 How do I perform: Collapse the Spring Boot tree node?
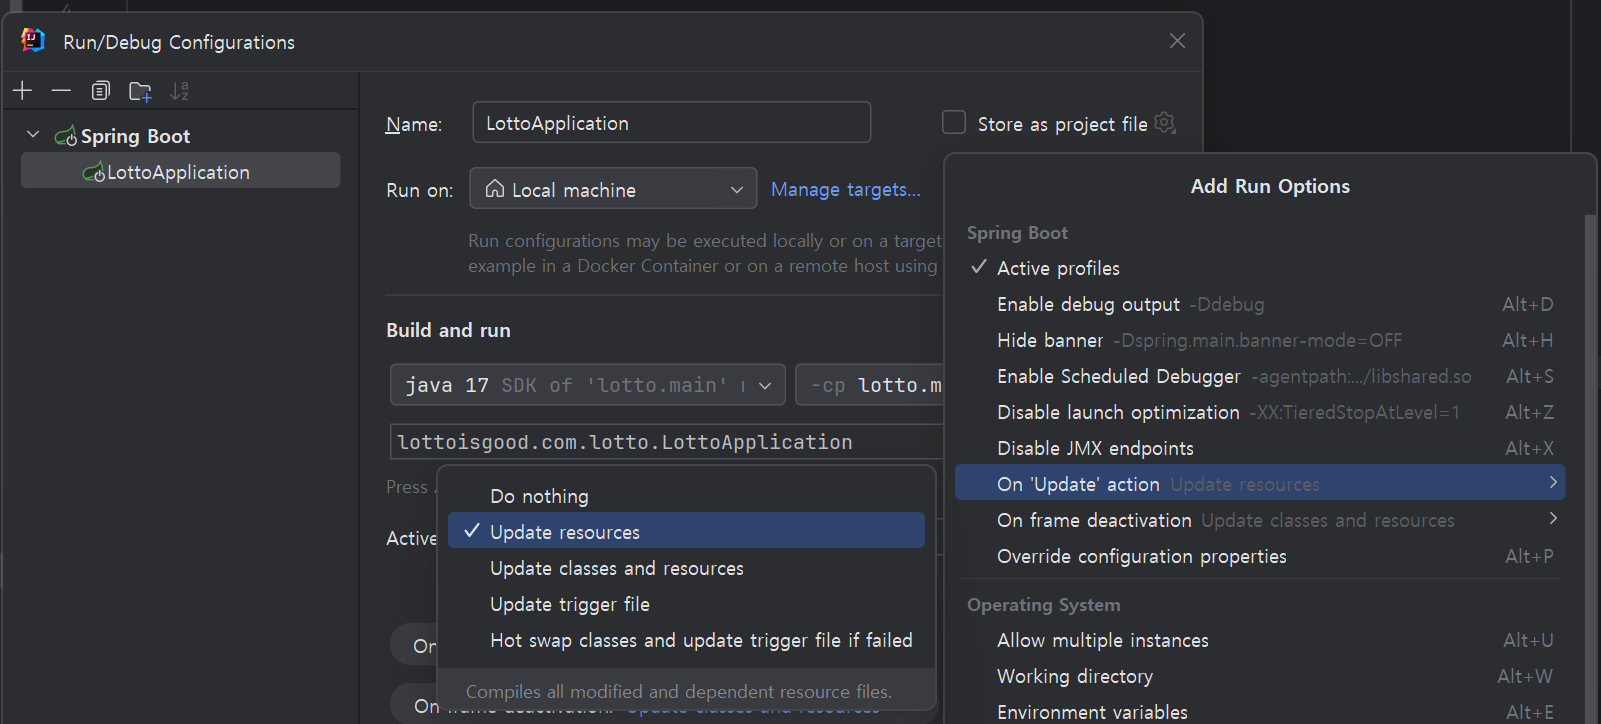tap(33, 134)
